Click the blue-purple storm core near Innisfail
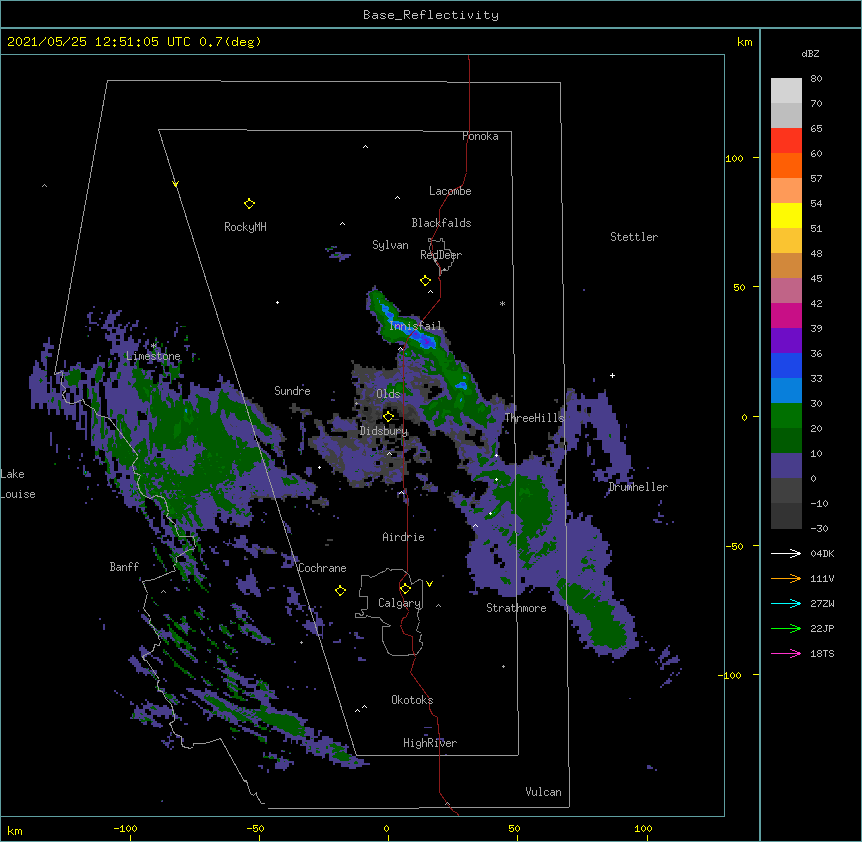This screenshot has width=862, height=842. click(426, 342)
